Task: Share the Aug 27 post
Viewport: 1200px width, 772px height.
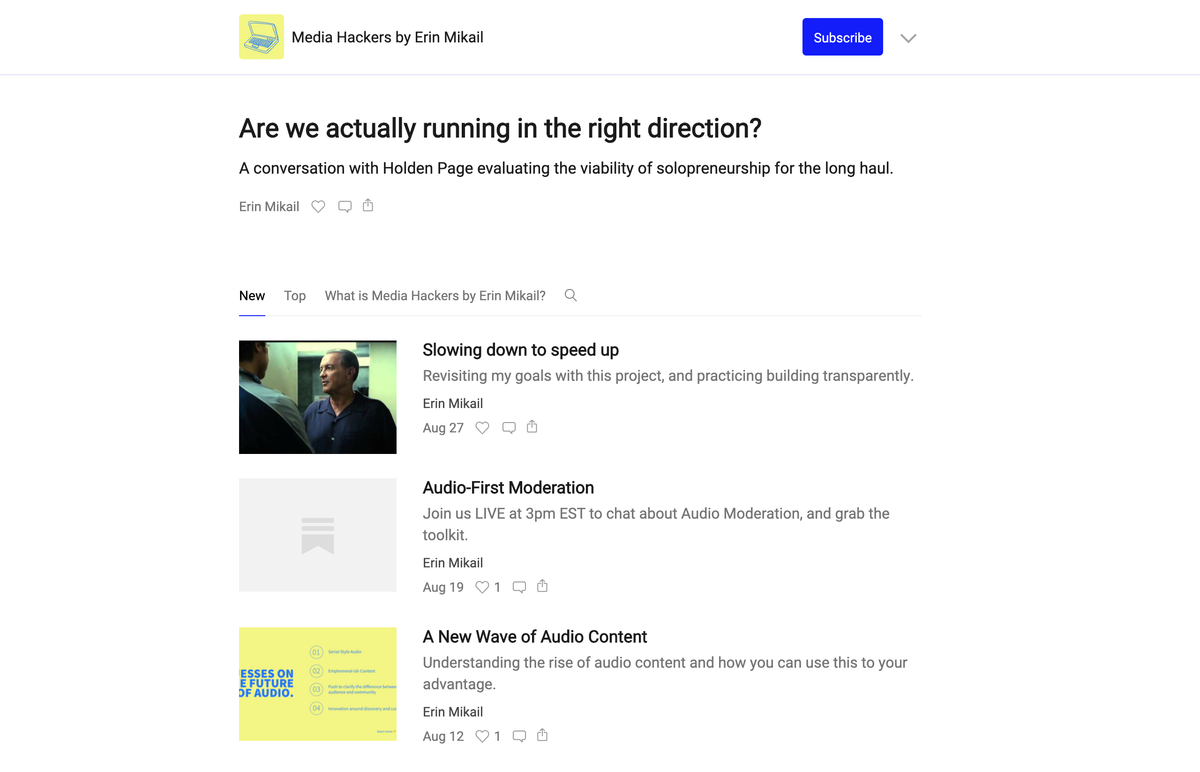Action: click(x=532, y=427)
